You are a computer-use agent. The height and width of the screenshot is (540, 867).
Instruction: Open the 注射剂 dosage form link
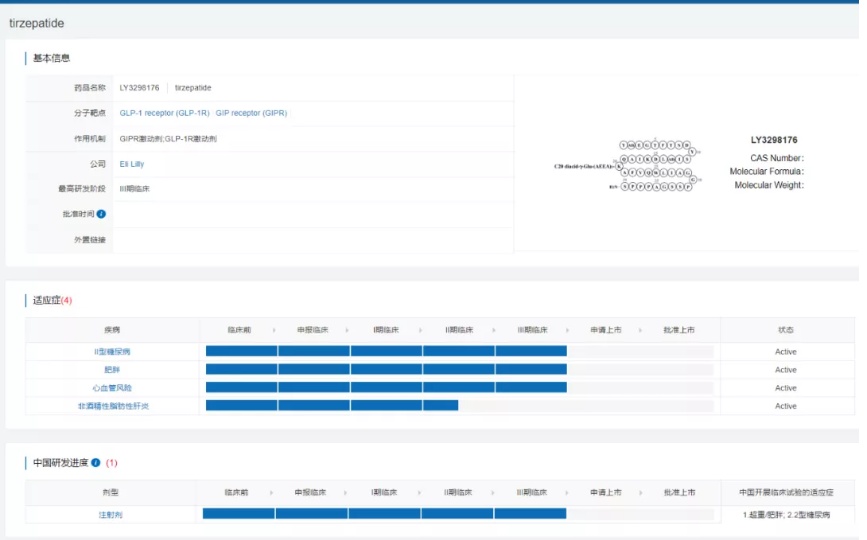pos(111,514)
